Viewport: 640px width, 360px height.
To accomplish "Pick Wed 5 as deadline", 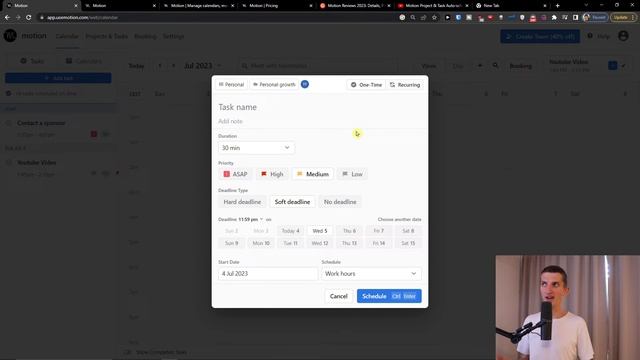I will [x=320, y=231].
